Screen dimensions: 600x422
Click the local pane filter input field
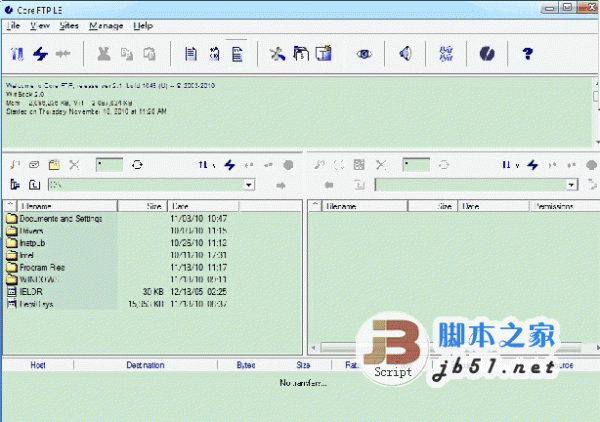[109, 165]
